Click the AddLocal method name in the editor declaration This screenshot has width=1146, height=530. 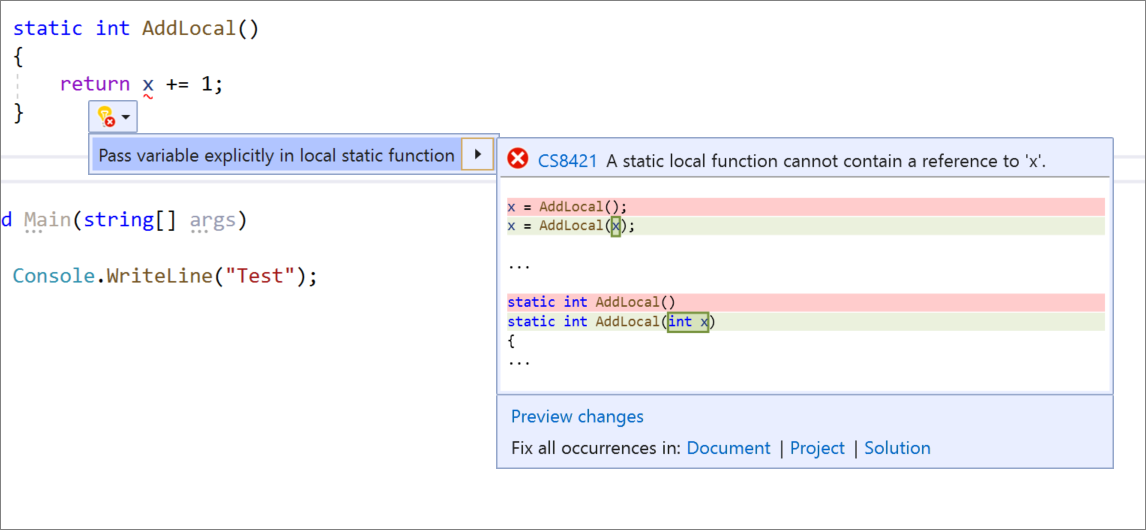point(188,28)
